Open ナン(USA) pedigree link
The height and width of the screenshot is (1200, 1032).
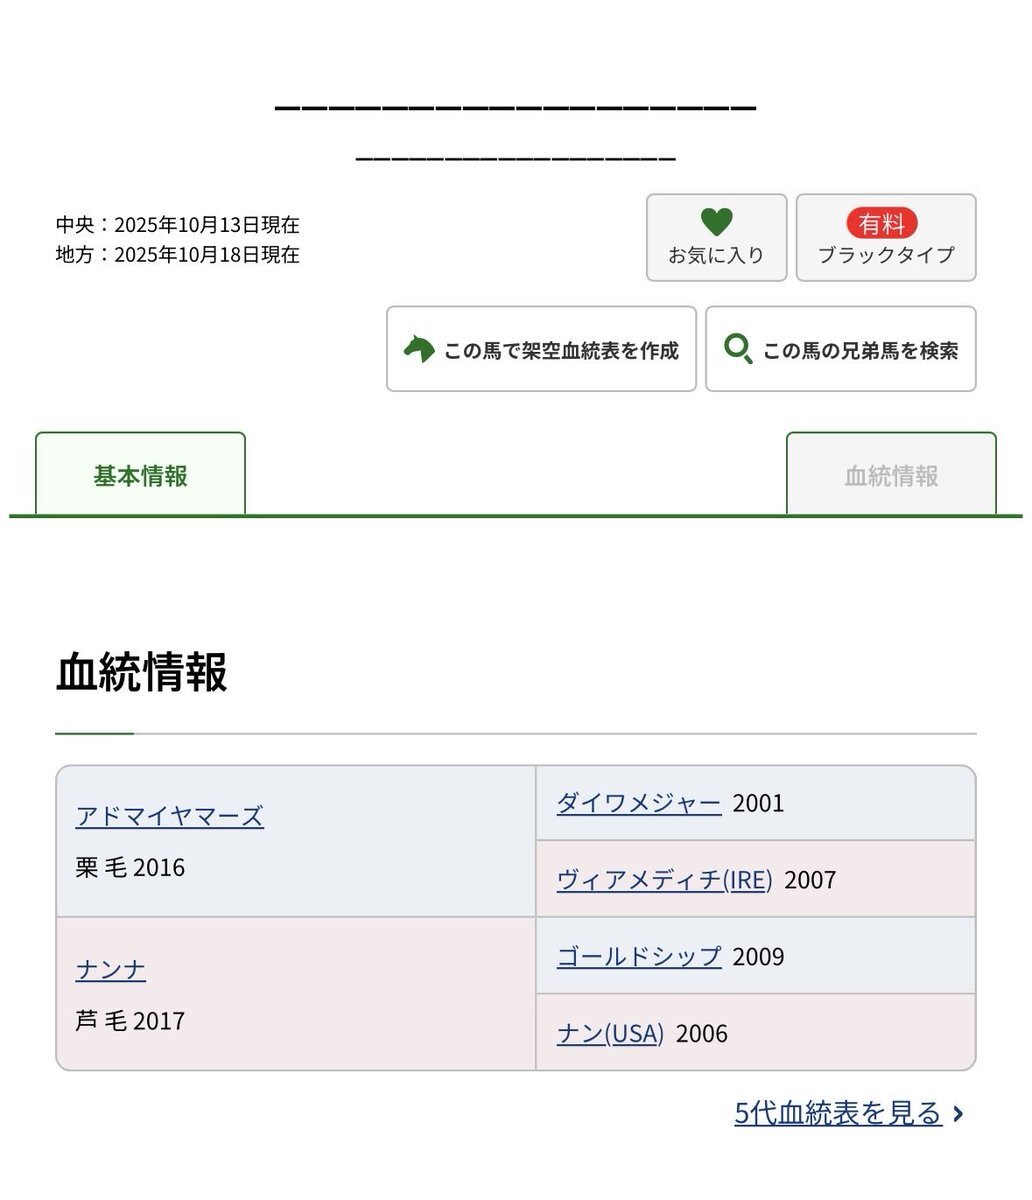pos(610,1033)
